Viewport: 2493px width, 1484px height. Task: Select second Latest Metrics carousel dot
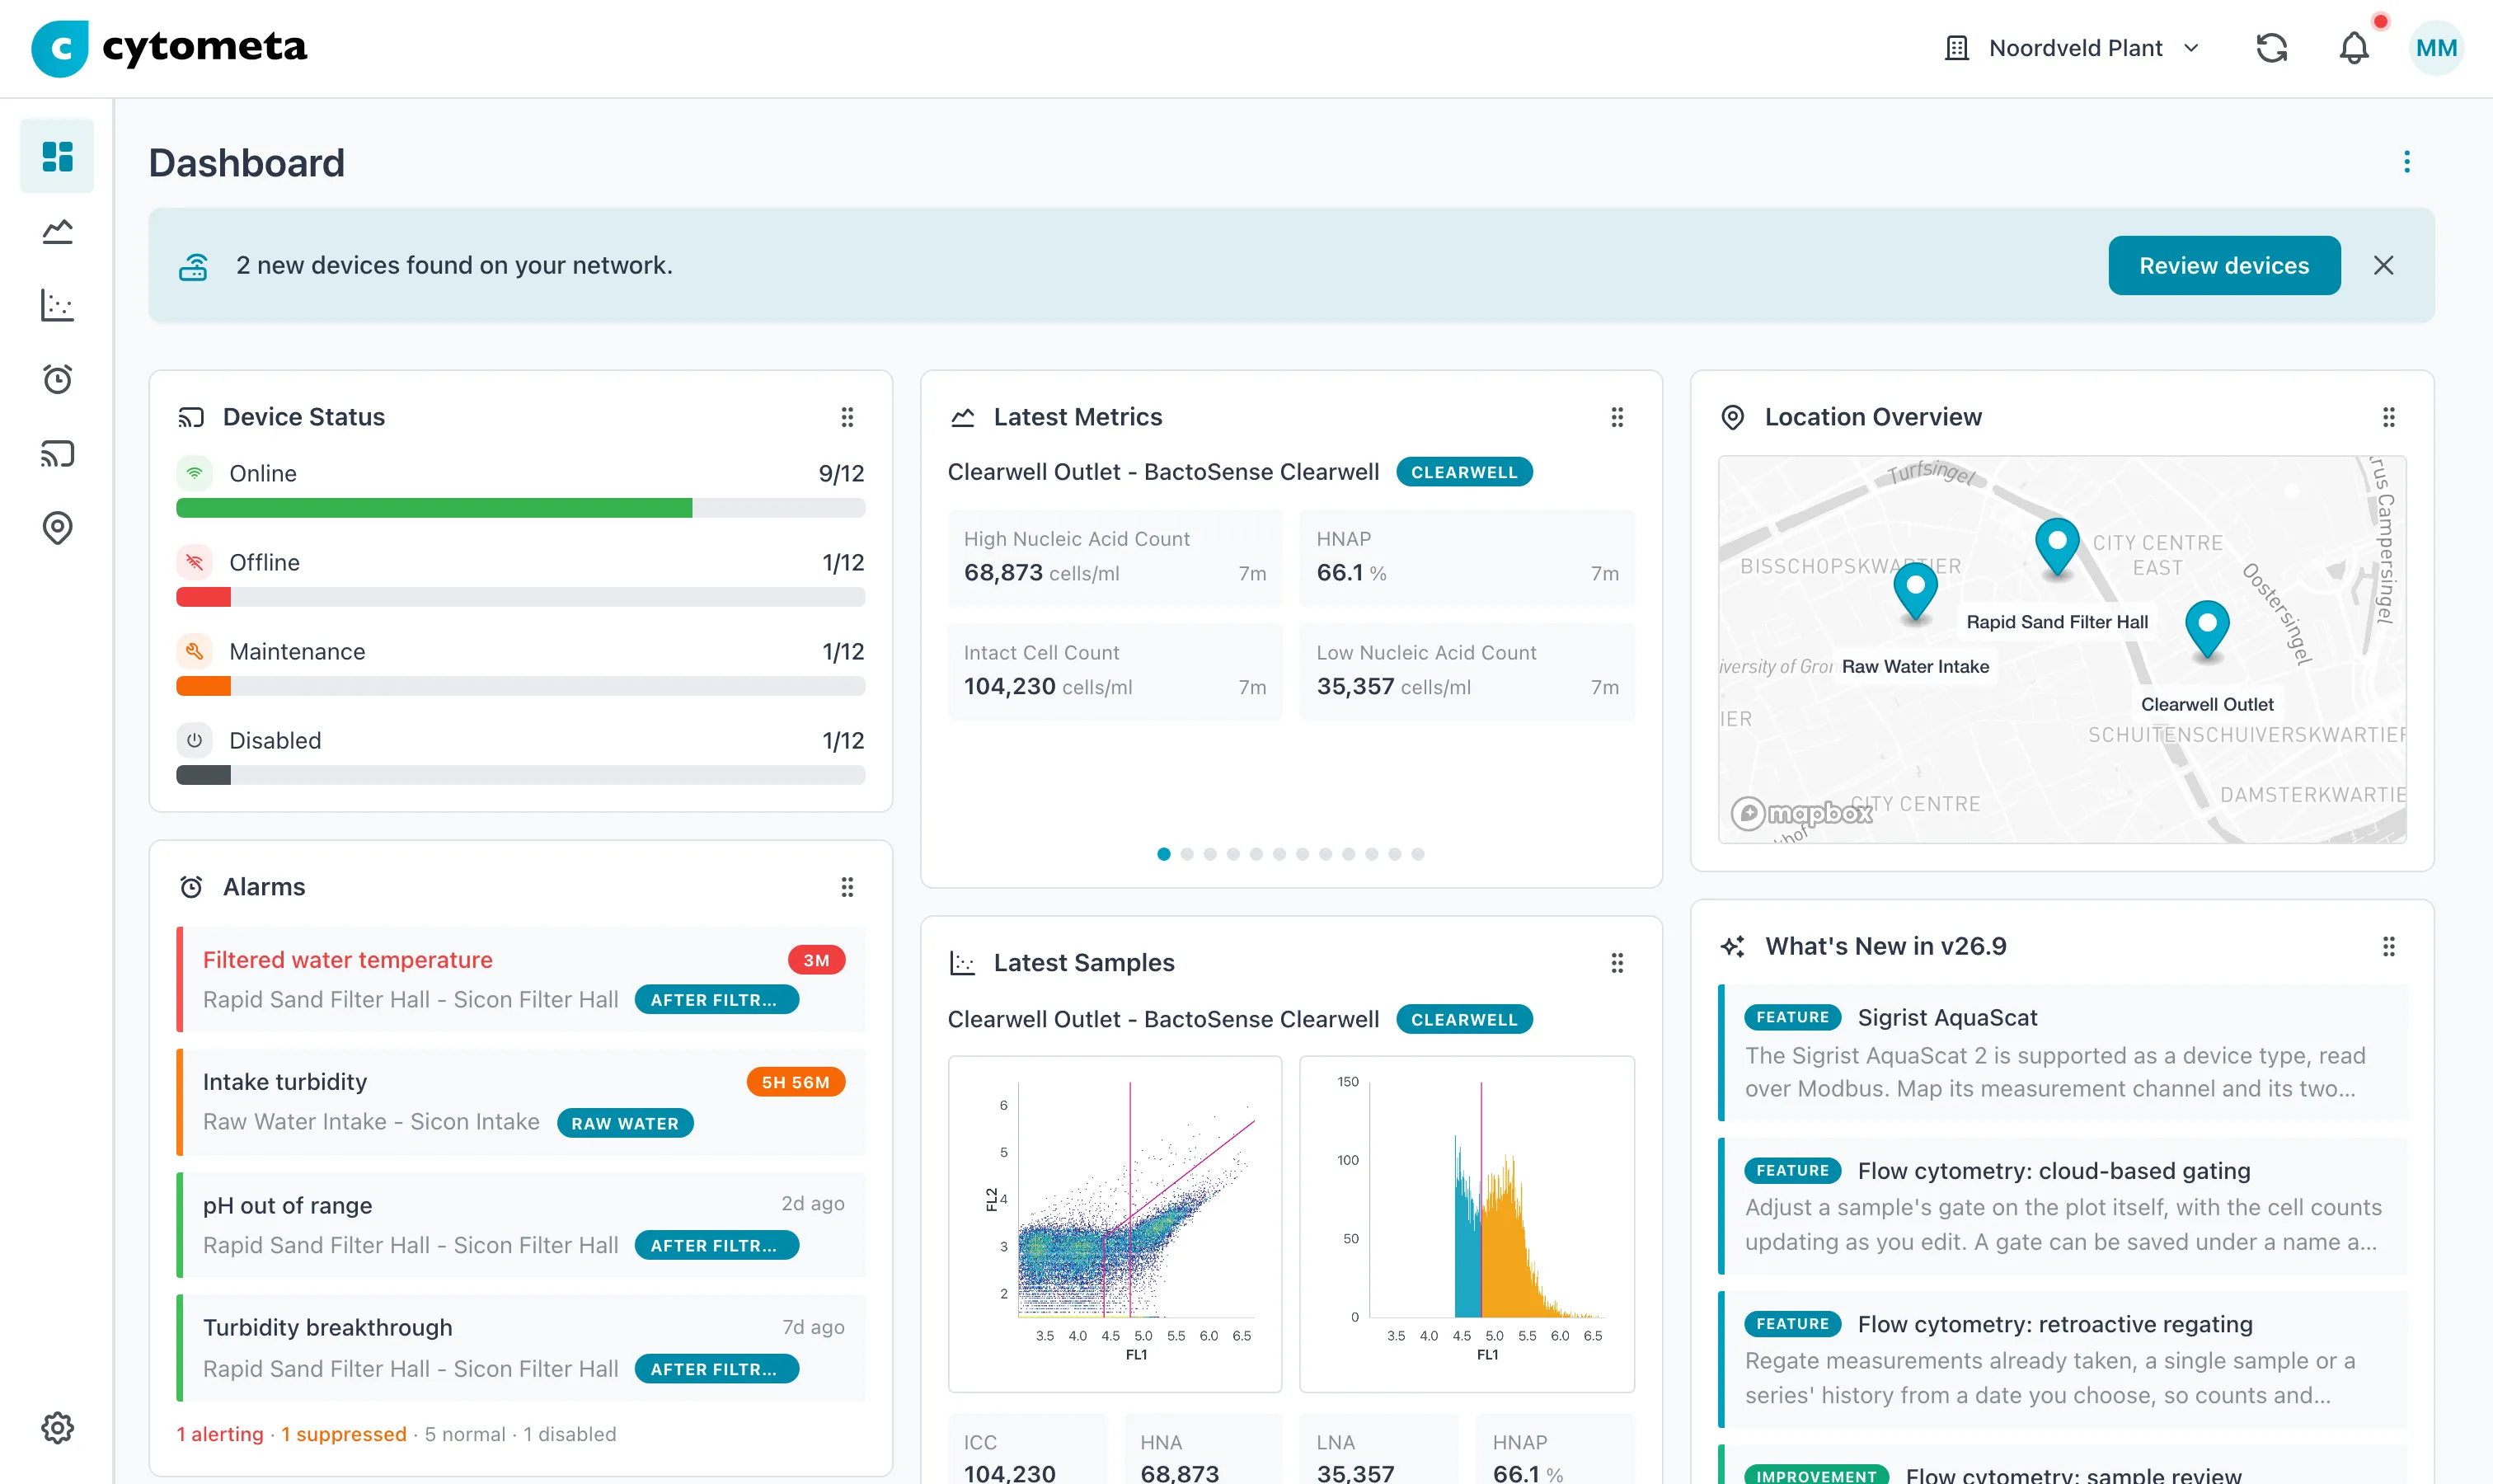click(x=1186, y=854)
